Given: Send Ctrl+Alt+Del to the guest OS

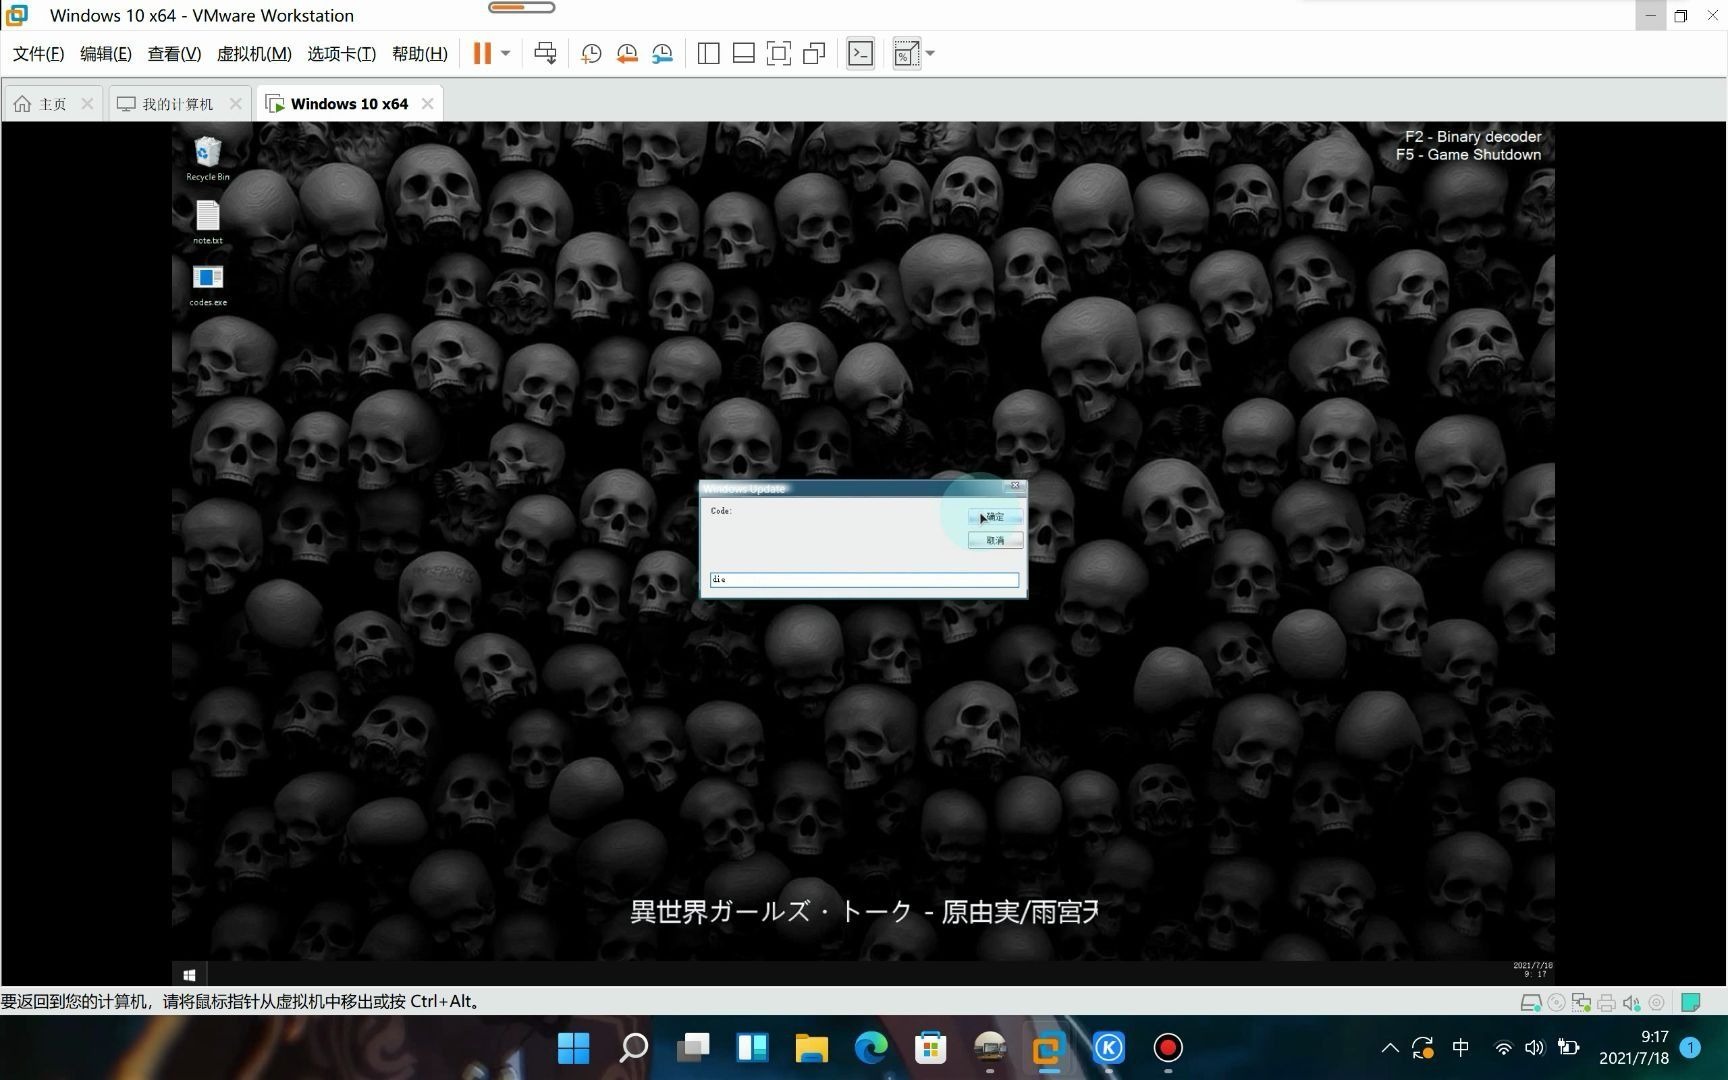Looking at the screenshot, I should pyautogui.click(x=545, y=53).
